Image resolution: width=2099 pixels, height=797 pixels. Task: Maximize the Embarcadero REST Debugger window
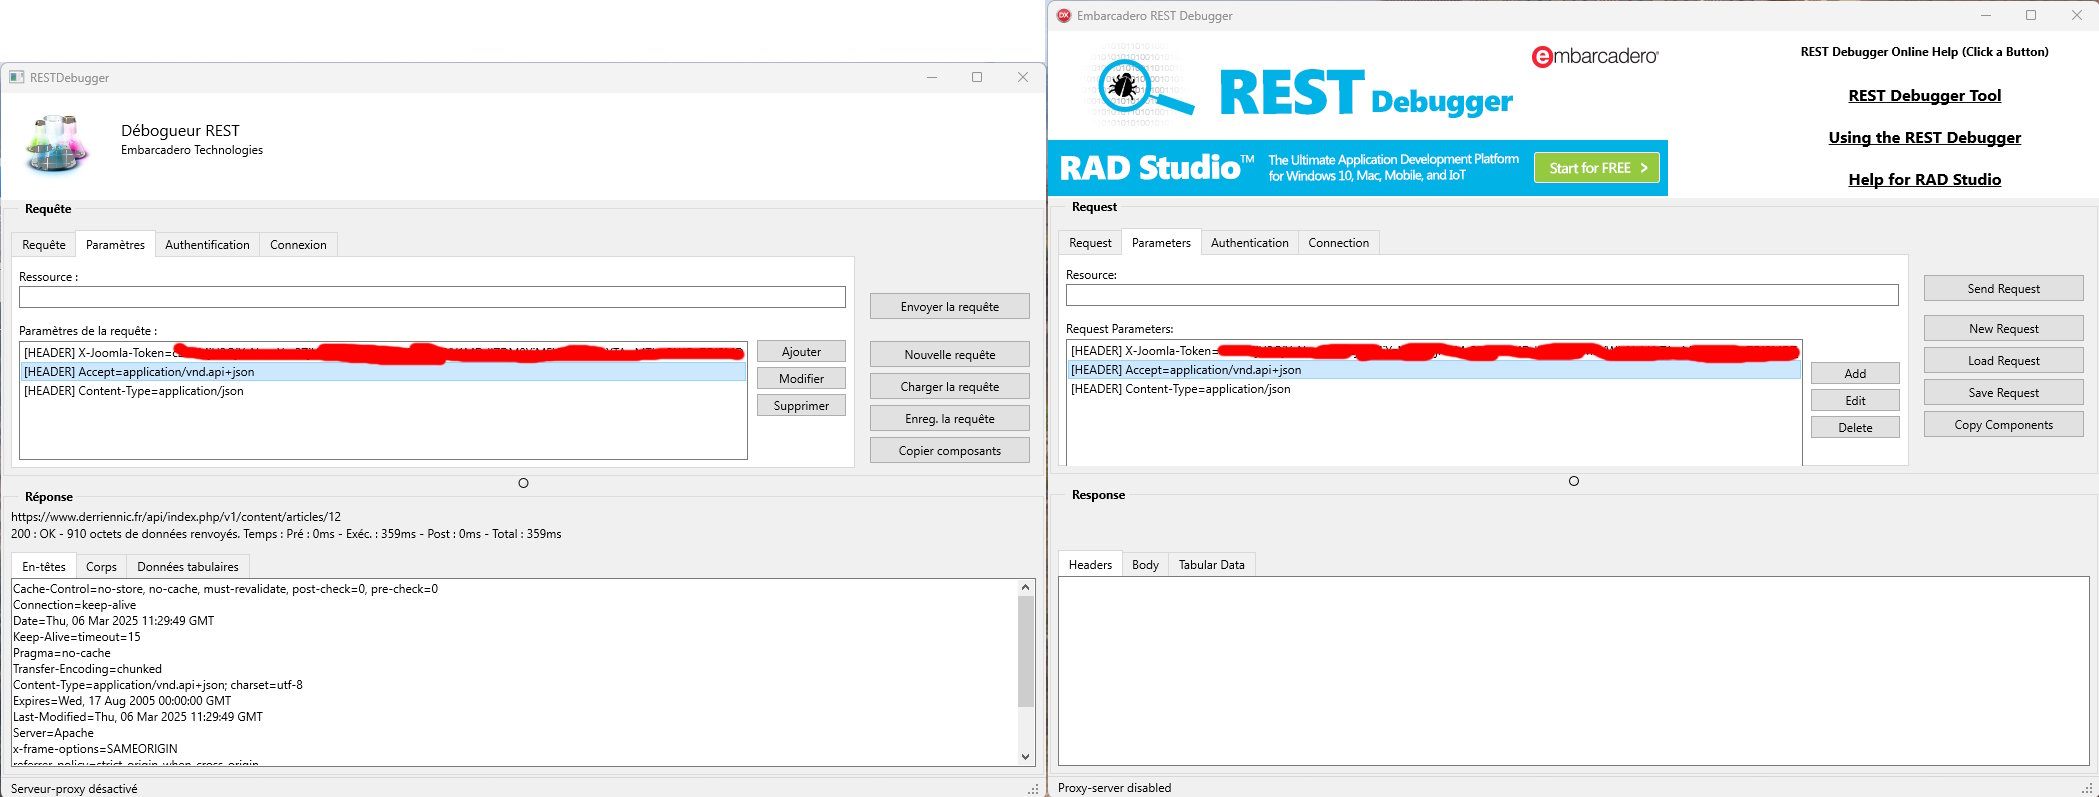point(2030,15)
